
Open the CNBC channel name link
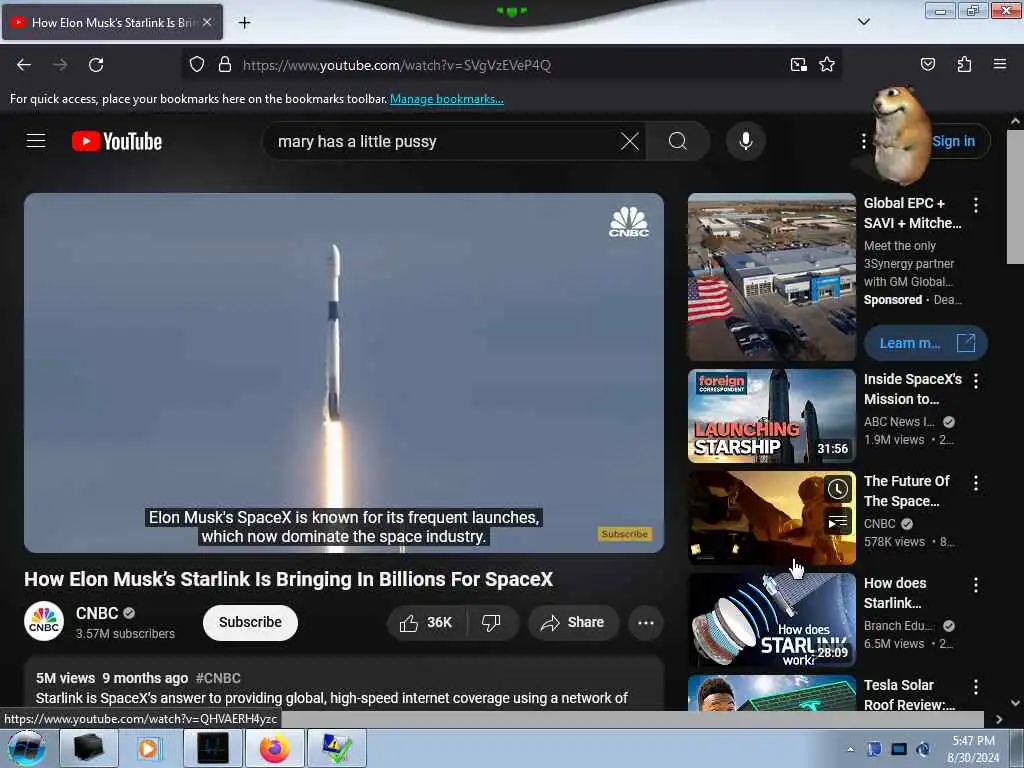pyautogui.click(x=97, y=613)
